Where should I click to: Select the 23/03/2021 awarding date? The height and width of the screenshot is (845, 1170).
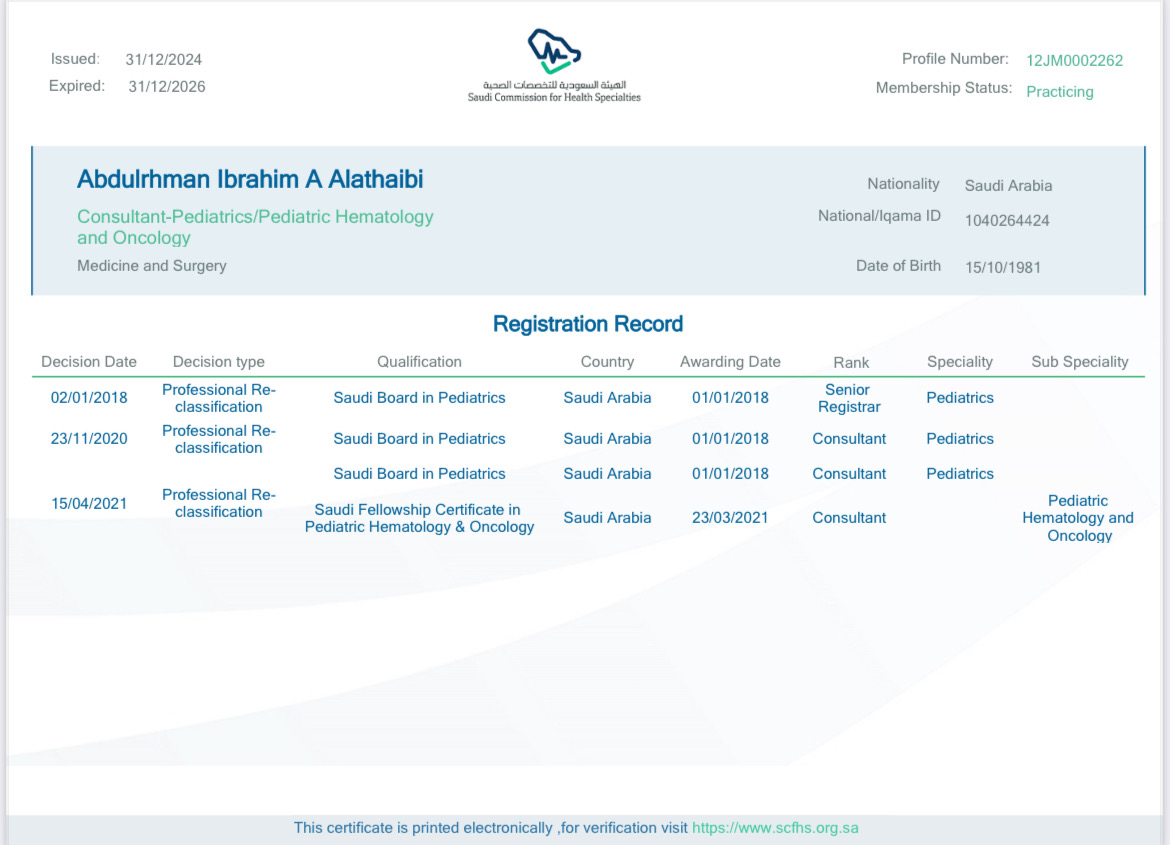[x=730, y=518]
